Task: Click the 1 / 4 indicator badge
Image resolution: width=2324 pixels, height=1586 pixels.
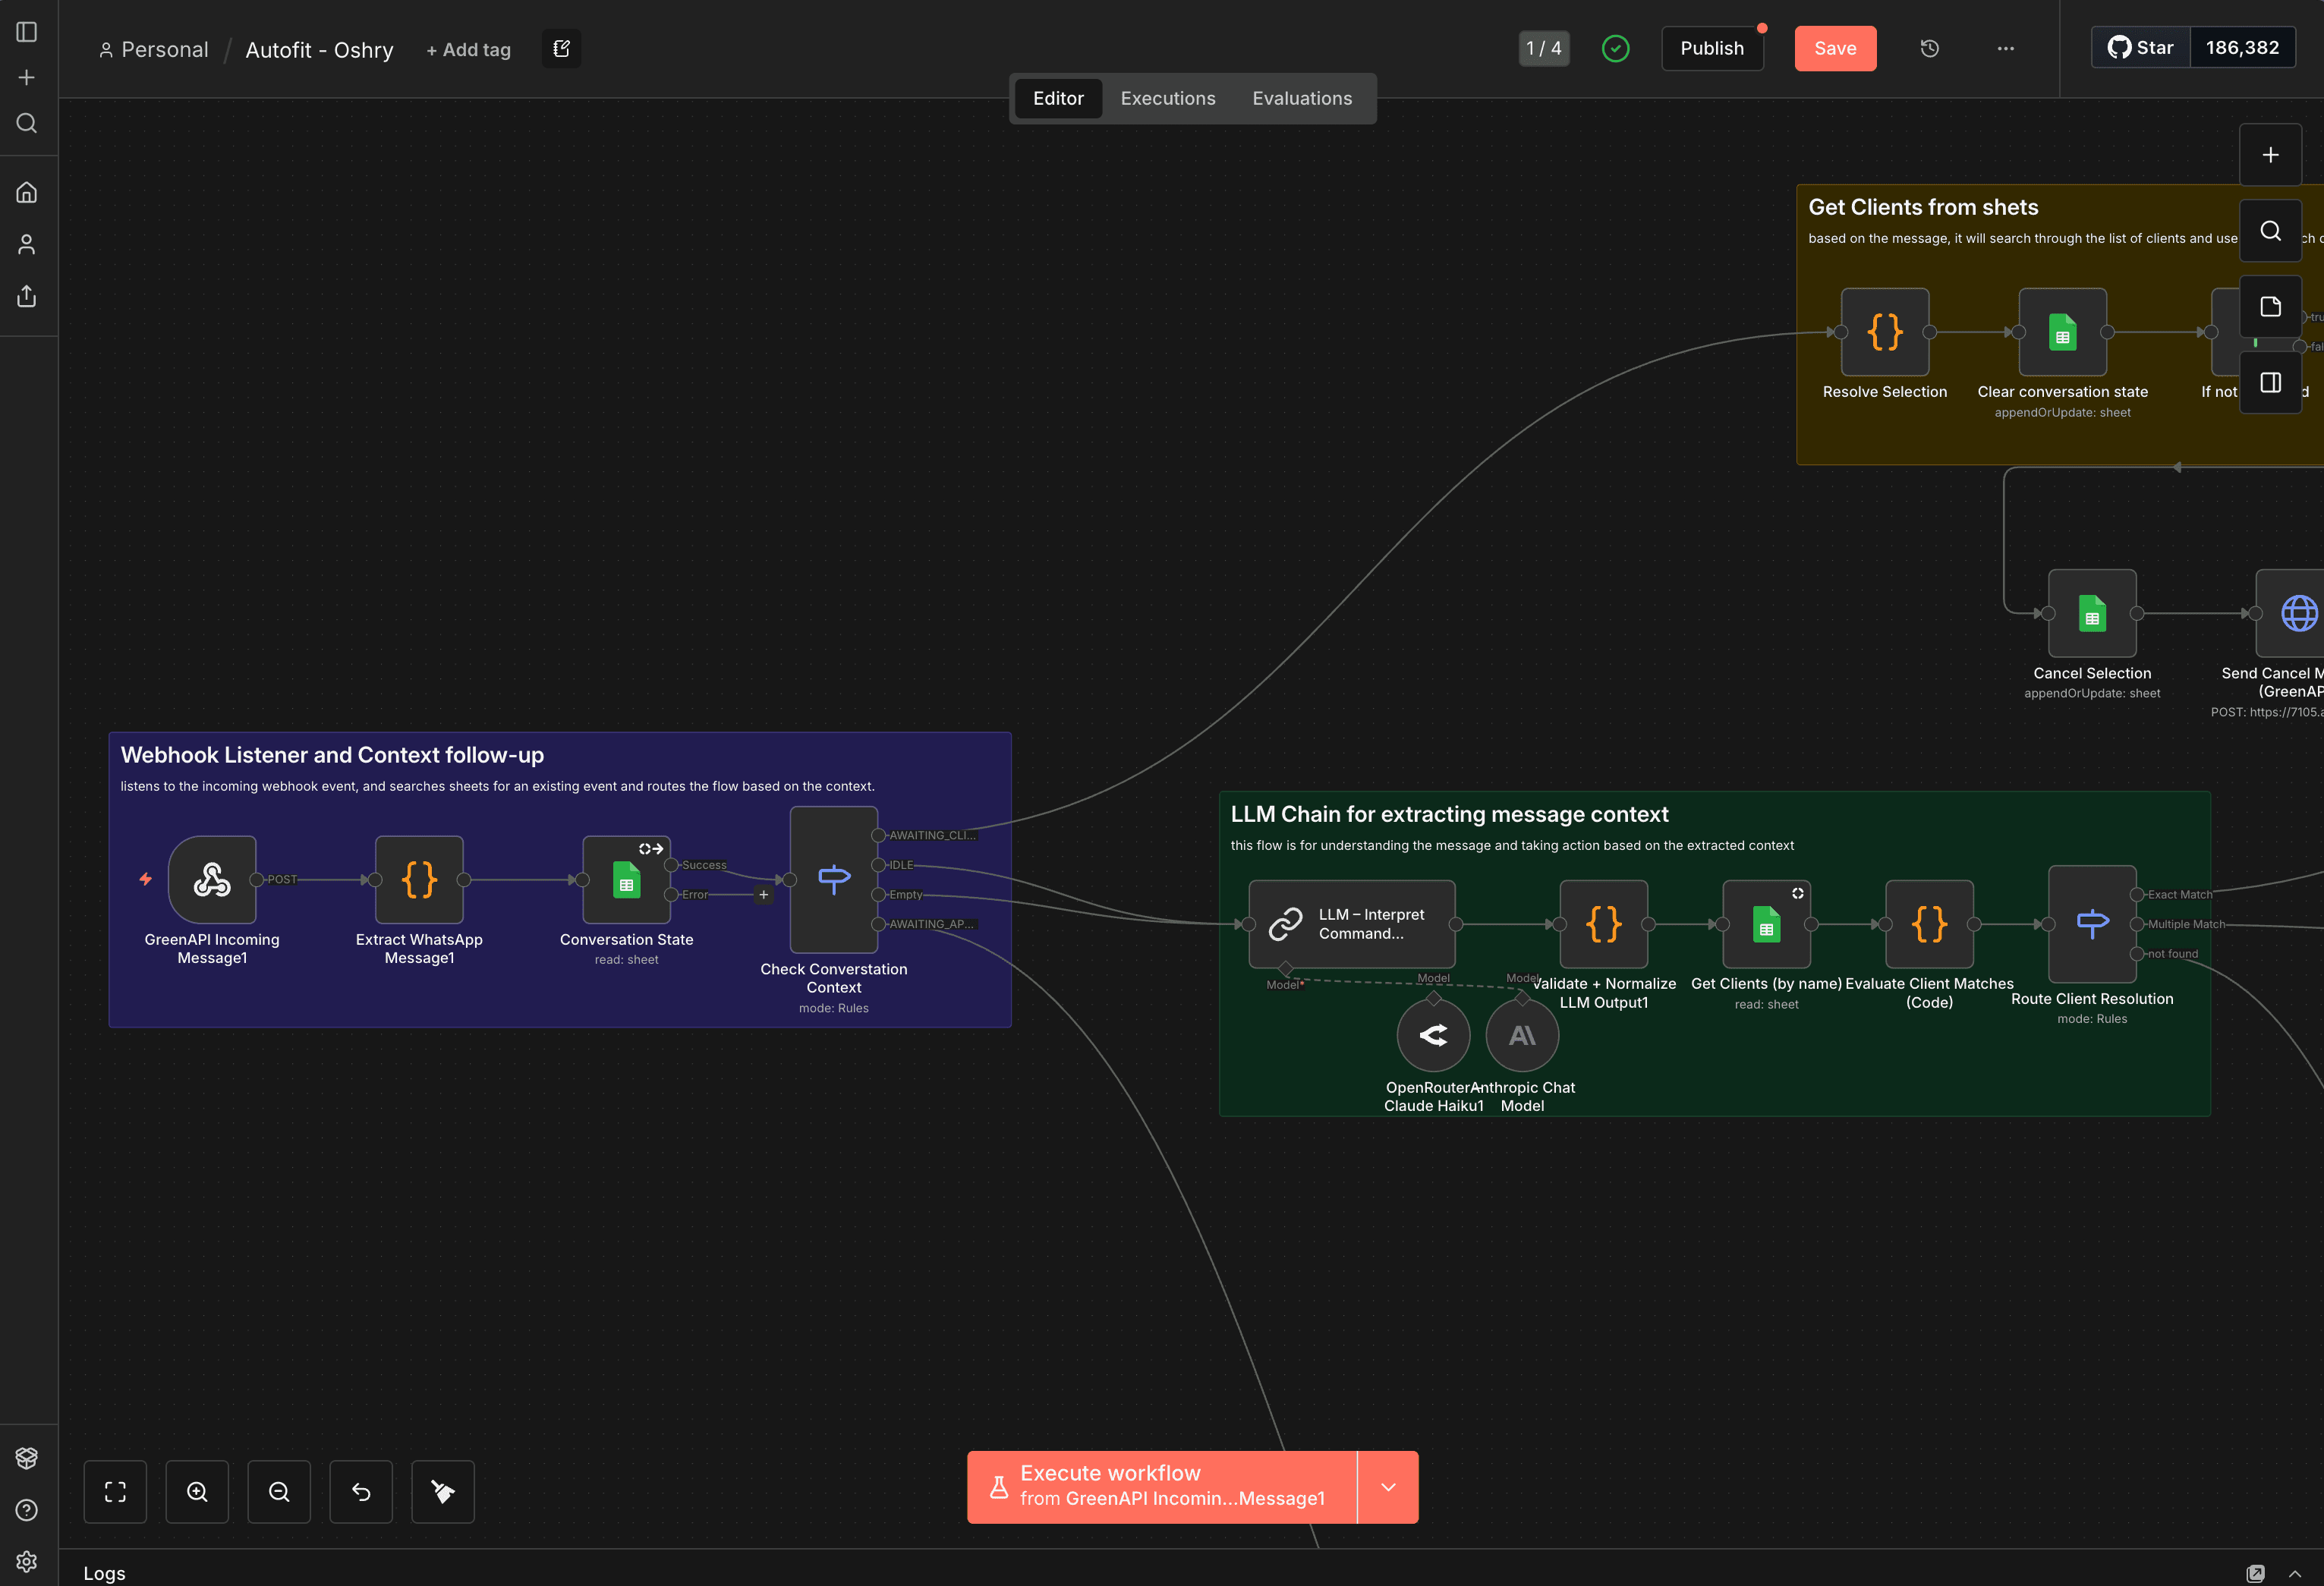Action: click(1543, 48)
